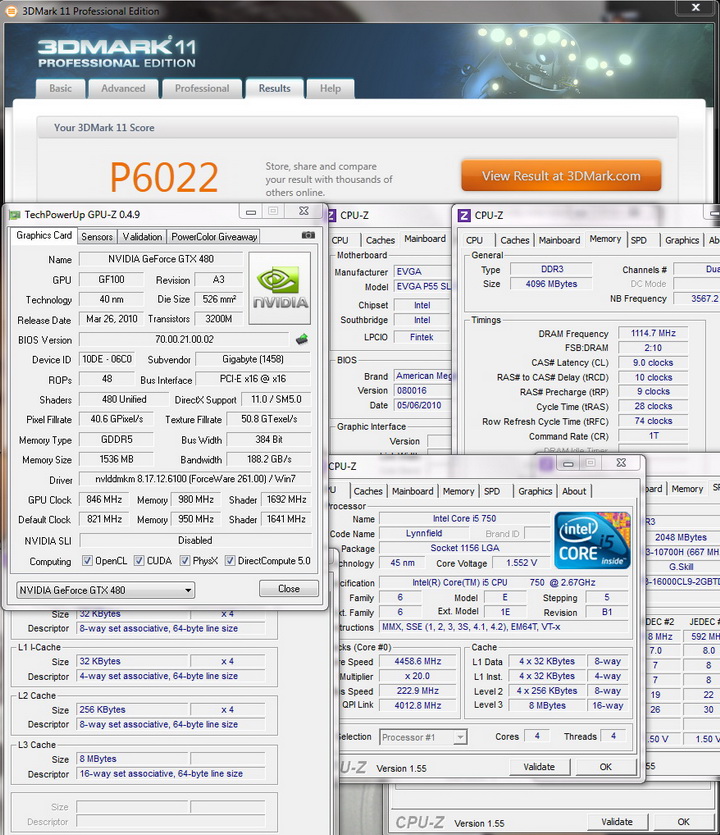This screenshot has width=720, height=835.
Task: Open the Results tab in 3DMark
Action: click(x=275, y=88)
